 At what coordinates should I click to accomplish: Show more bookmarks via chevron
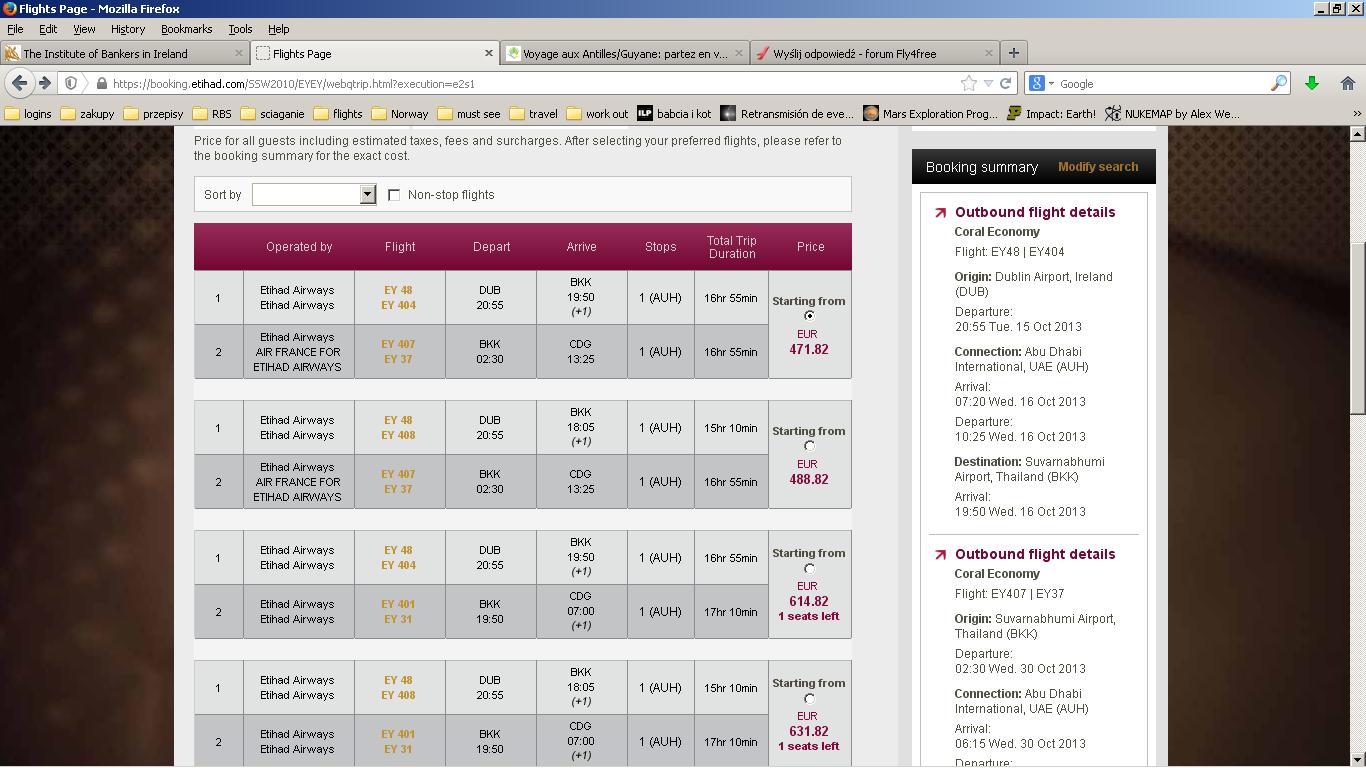click(x=1356, y=113)
